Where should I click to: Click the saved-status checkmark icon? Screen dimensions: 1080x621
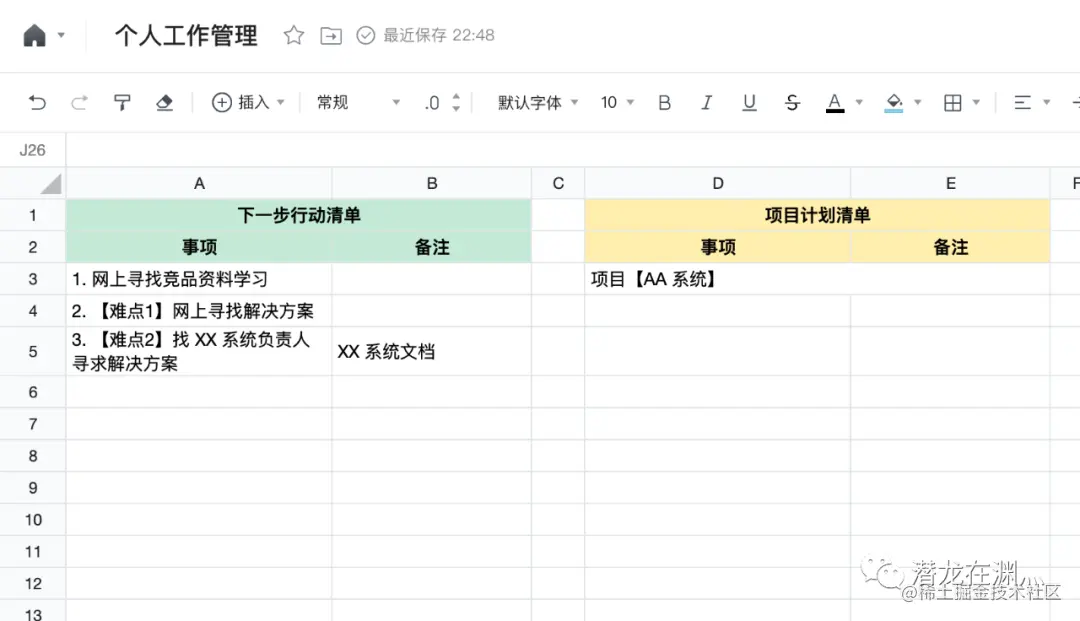(x=364, y=34)
